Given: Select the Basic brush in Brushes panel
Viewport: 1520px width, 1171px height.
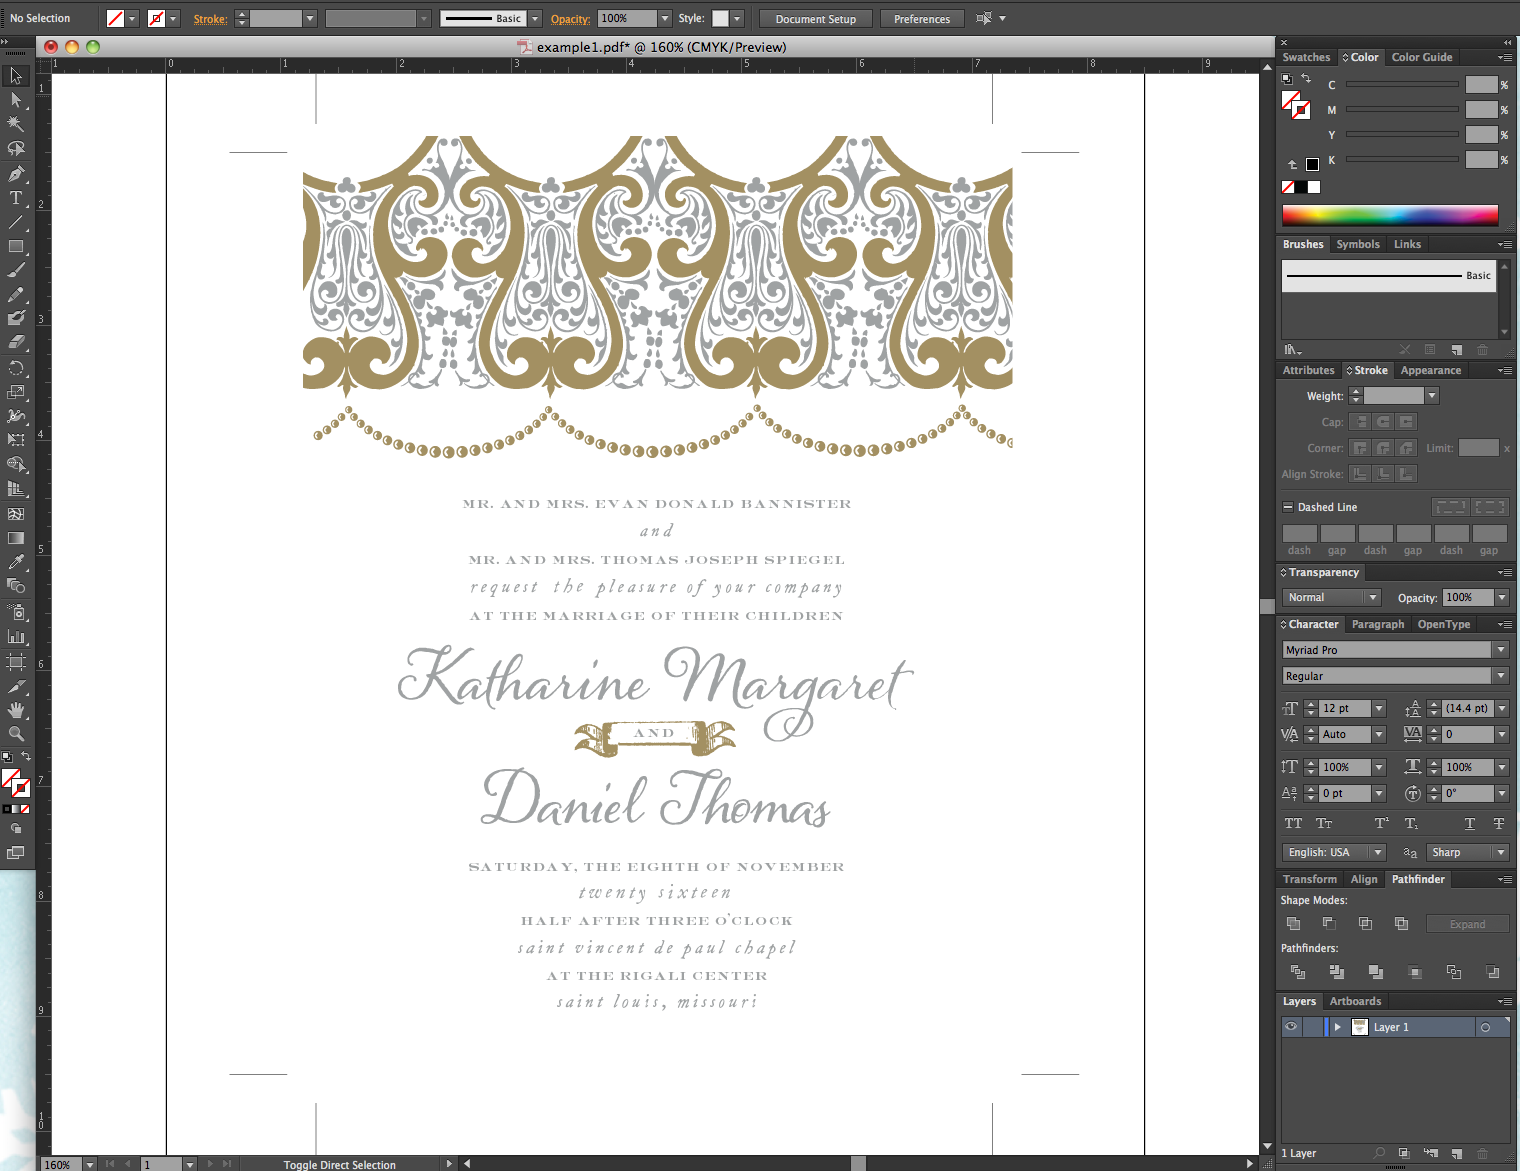Looking at the screenshot, I should click(x=1389, y=275).
